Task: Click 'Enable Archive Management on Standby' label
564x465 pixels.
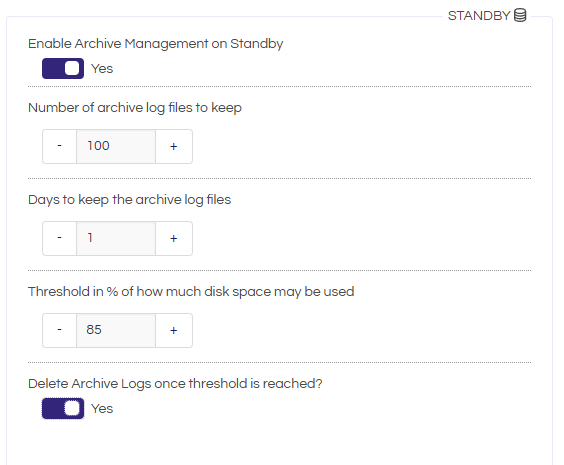Action: click(x=156, y=44)
